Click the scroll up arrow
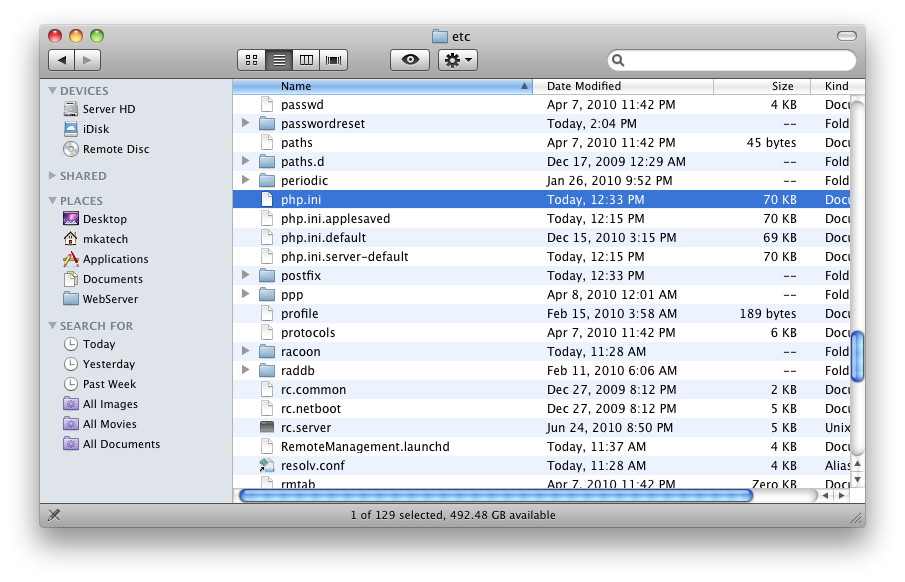905x582 pixels. (x=858, y=464)
